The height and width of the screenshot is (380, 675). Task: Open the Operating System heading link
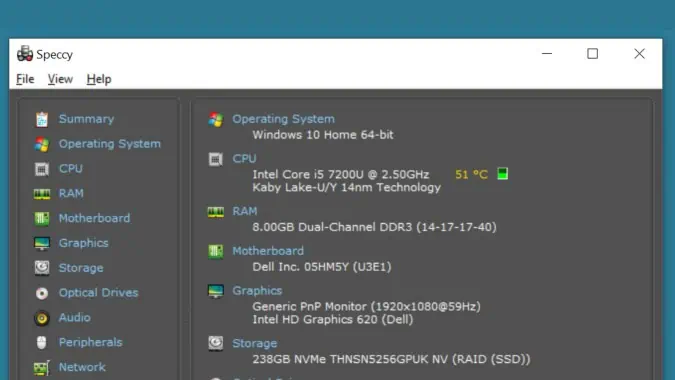coord(283,119)
